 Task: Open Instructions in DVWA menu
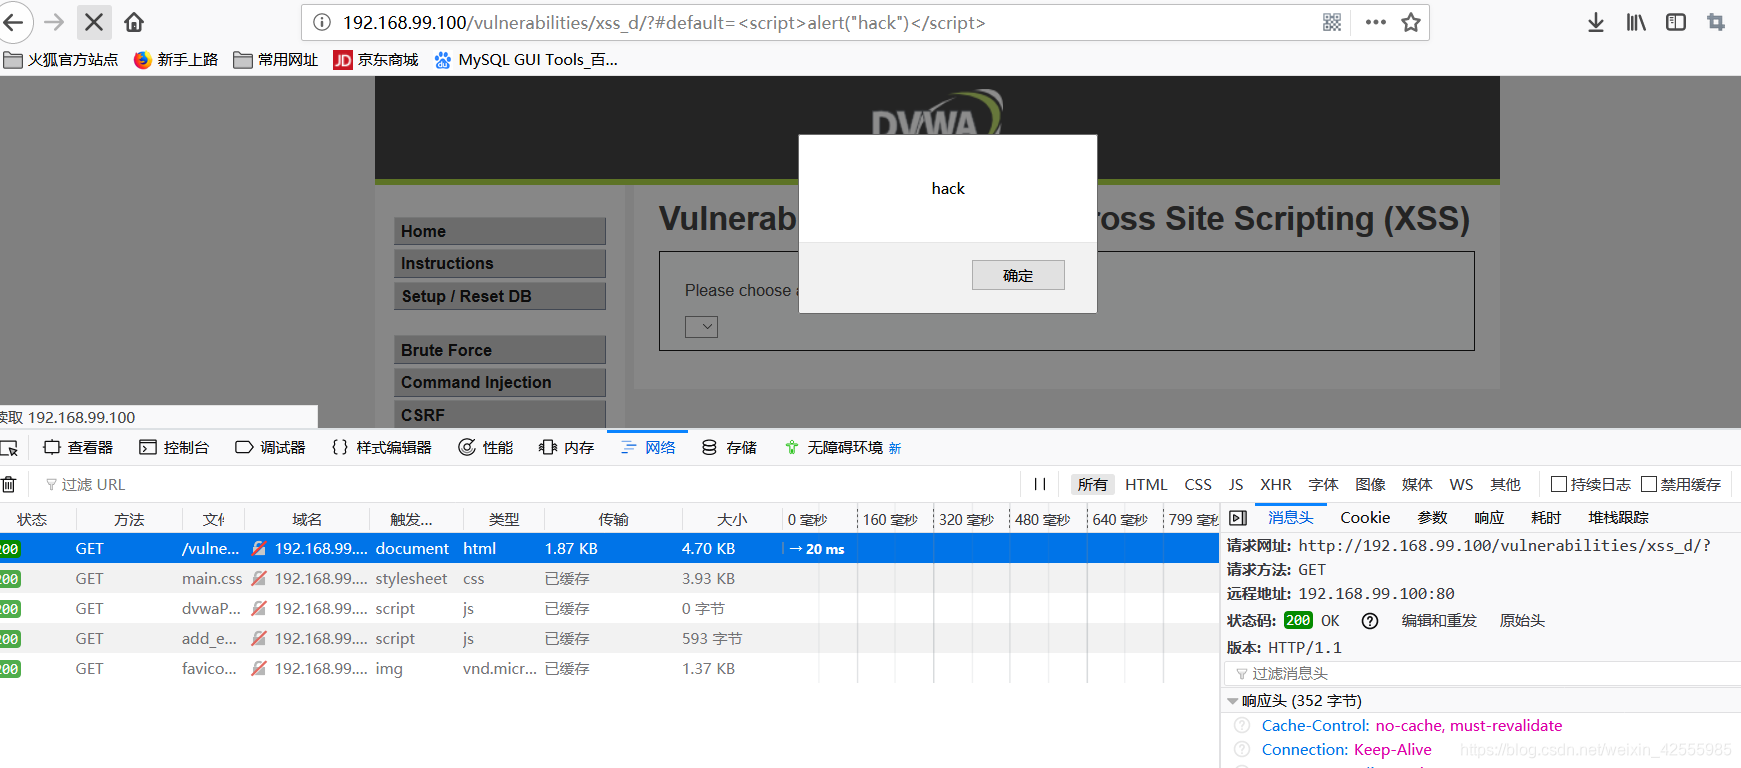[500, 263]
